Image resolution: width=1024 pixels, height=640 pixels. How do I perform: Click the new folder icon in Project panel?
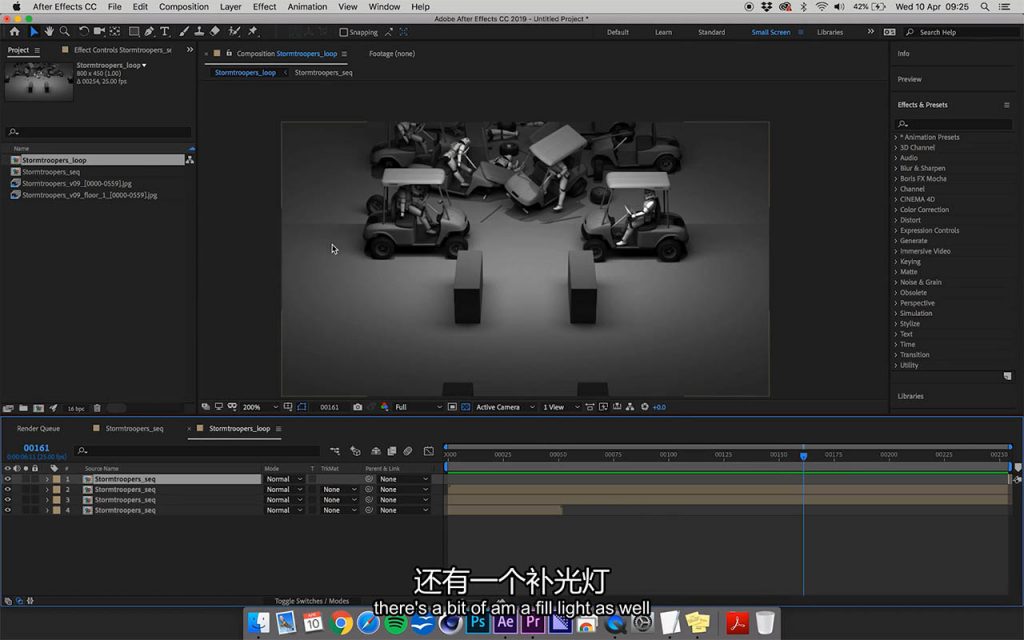click(x=24, y=408)
